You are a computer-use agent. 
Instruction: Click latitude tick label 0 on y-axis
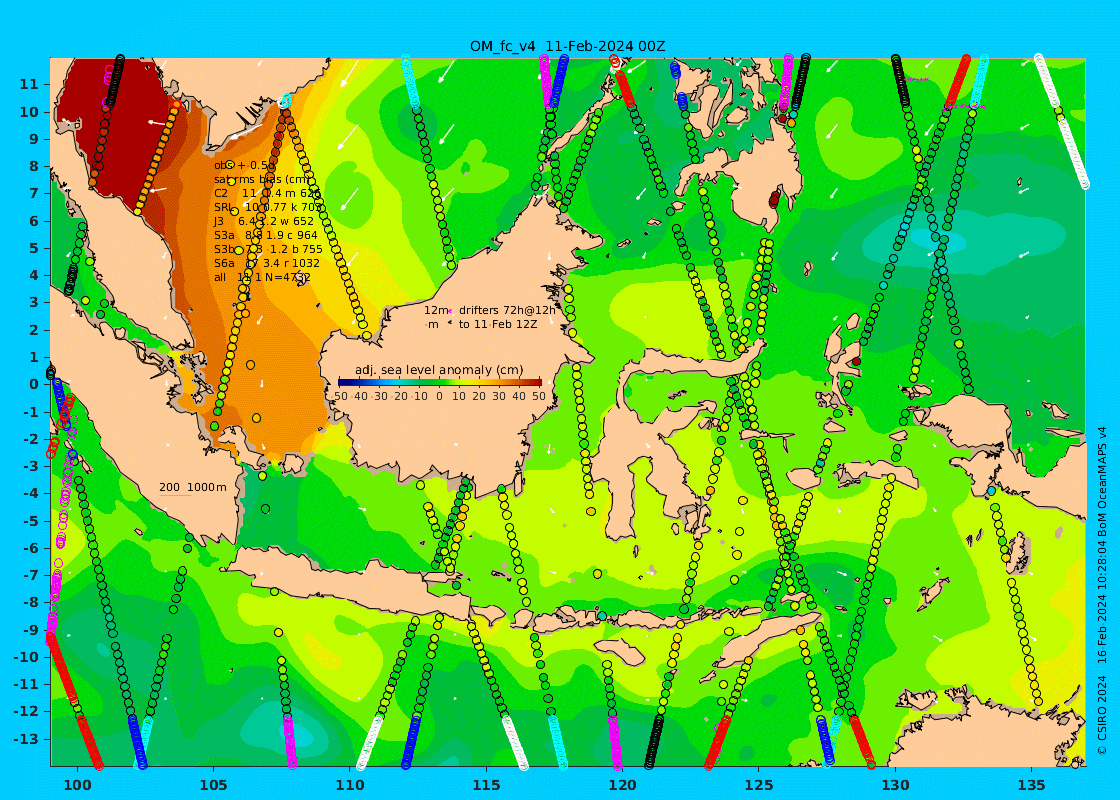(x=34, y=384)
